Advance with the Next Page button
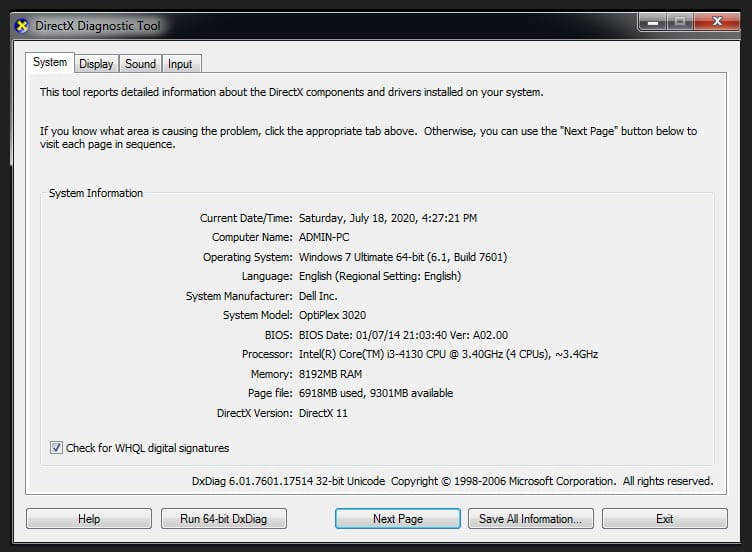Viewport: 752px width, 552px height. [398, 518]
